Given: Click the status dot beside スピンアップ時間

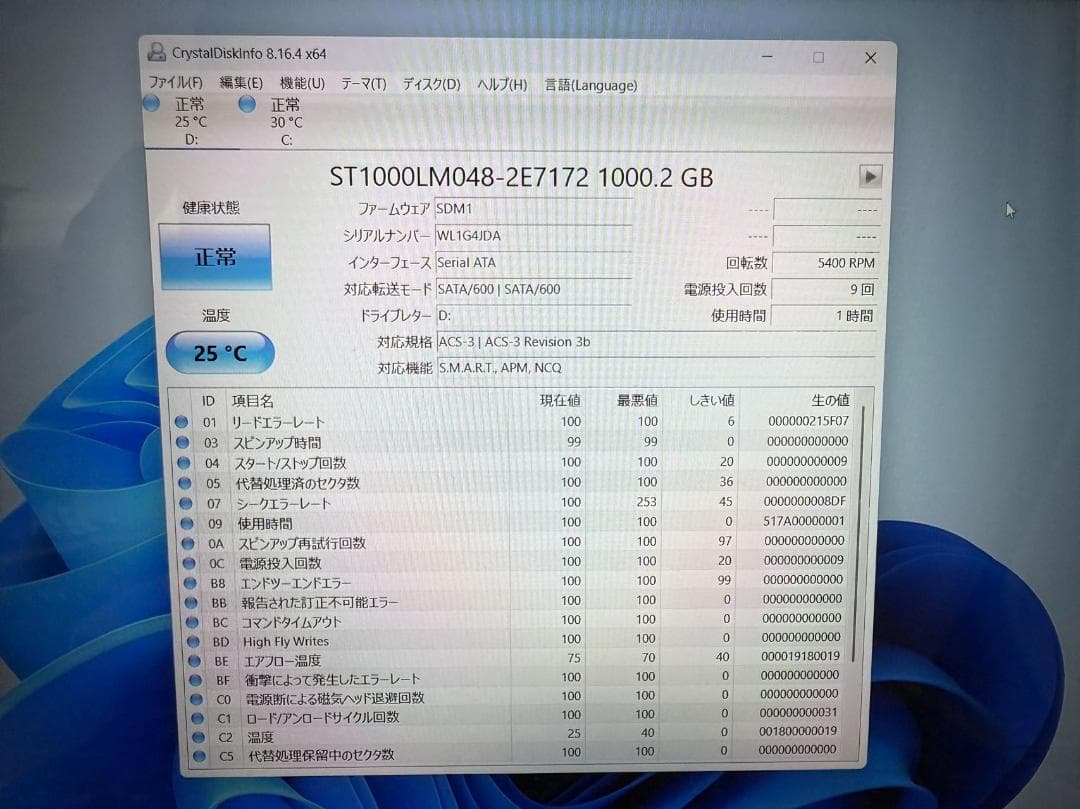Looking at the screenshot, I should pyautogui.click(x=181, y=442).
